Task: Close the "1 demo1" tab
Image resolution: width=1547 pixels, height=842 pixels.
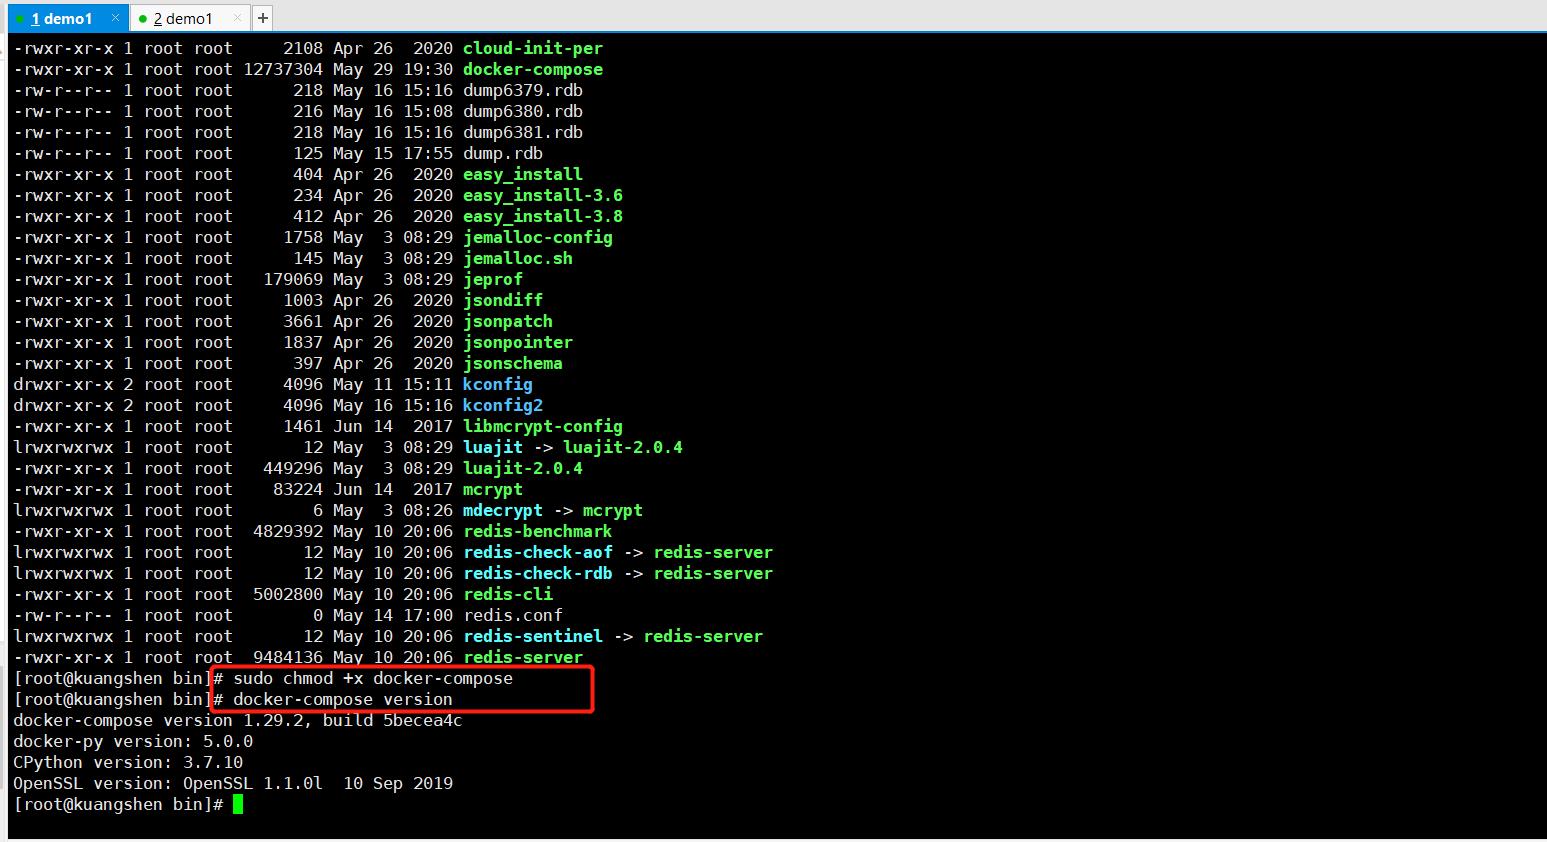Action: coord(116,18)
